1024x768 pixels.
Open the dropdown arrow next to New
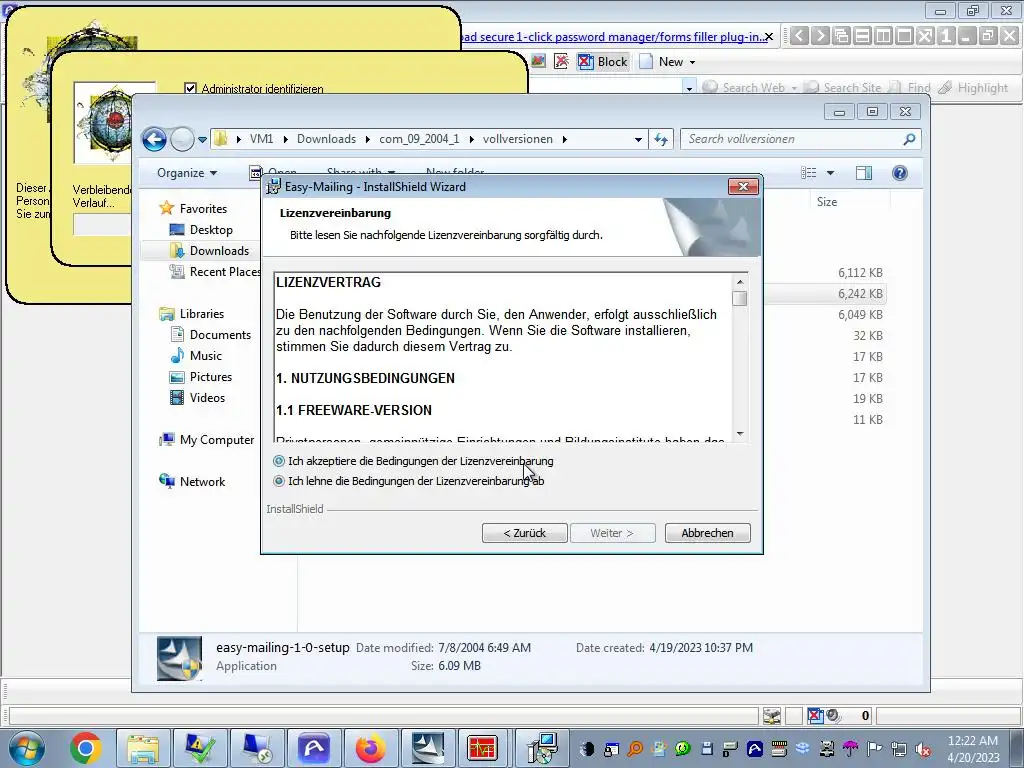(x=692, y=63)
